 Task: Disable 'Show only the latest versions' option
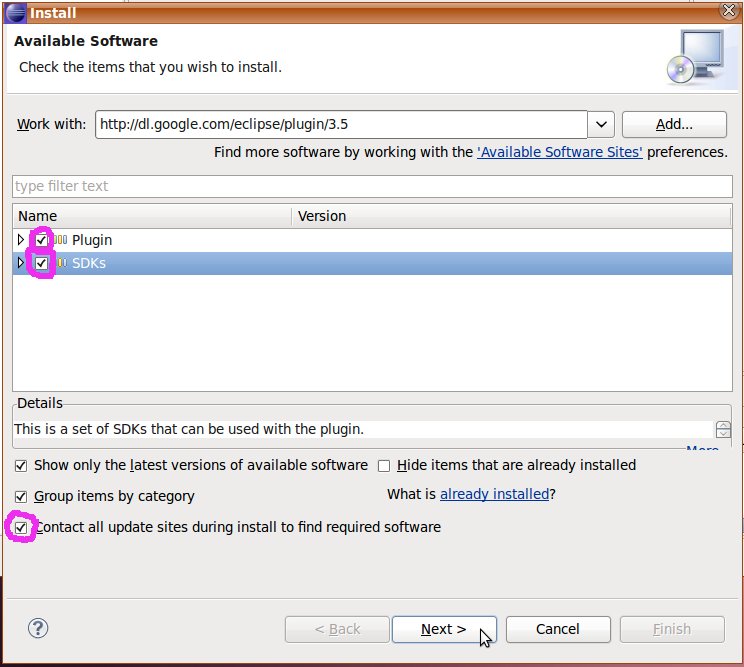coord(21,466)
